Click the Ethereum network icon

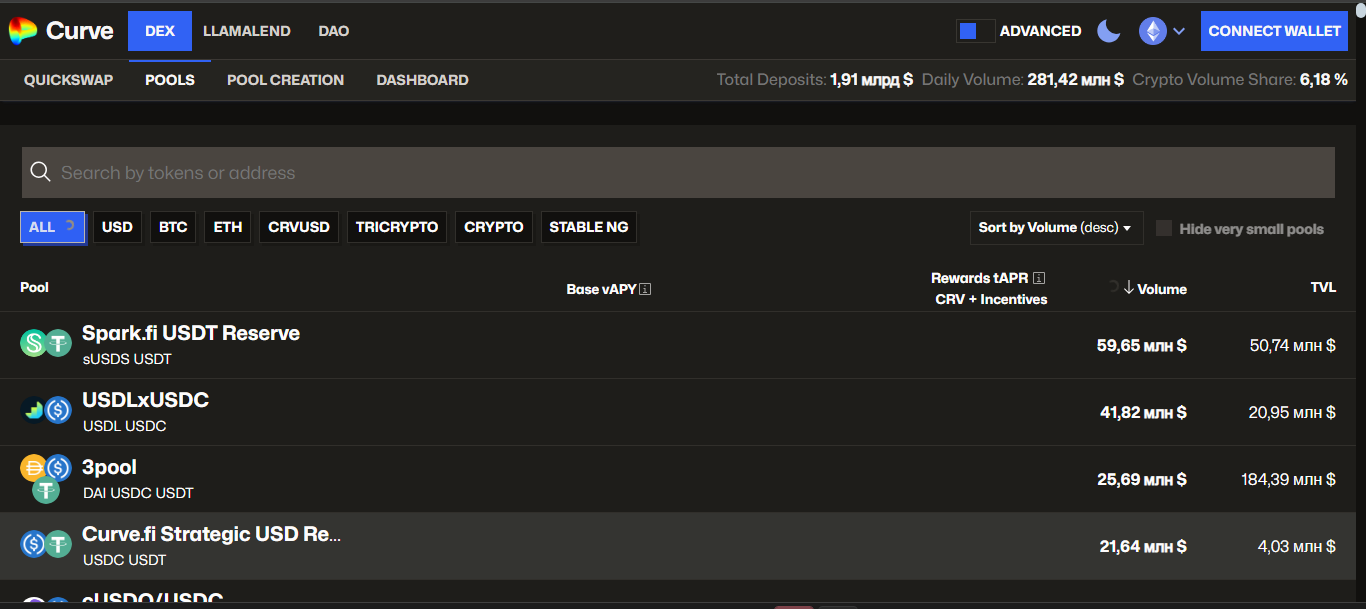coord(1153,31)
